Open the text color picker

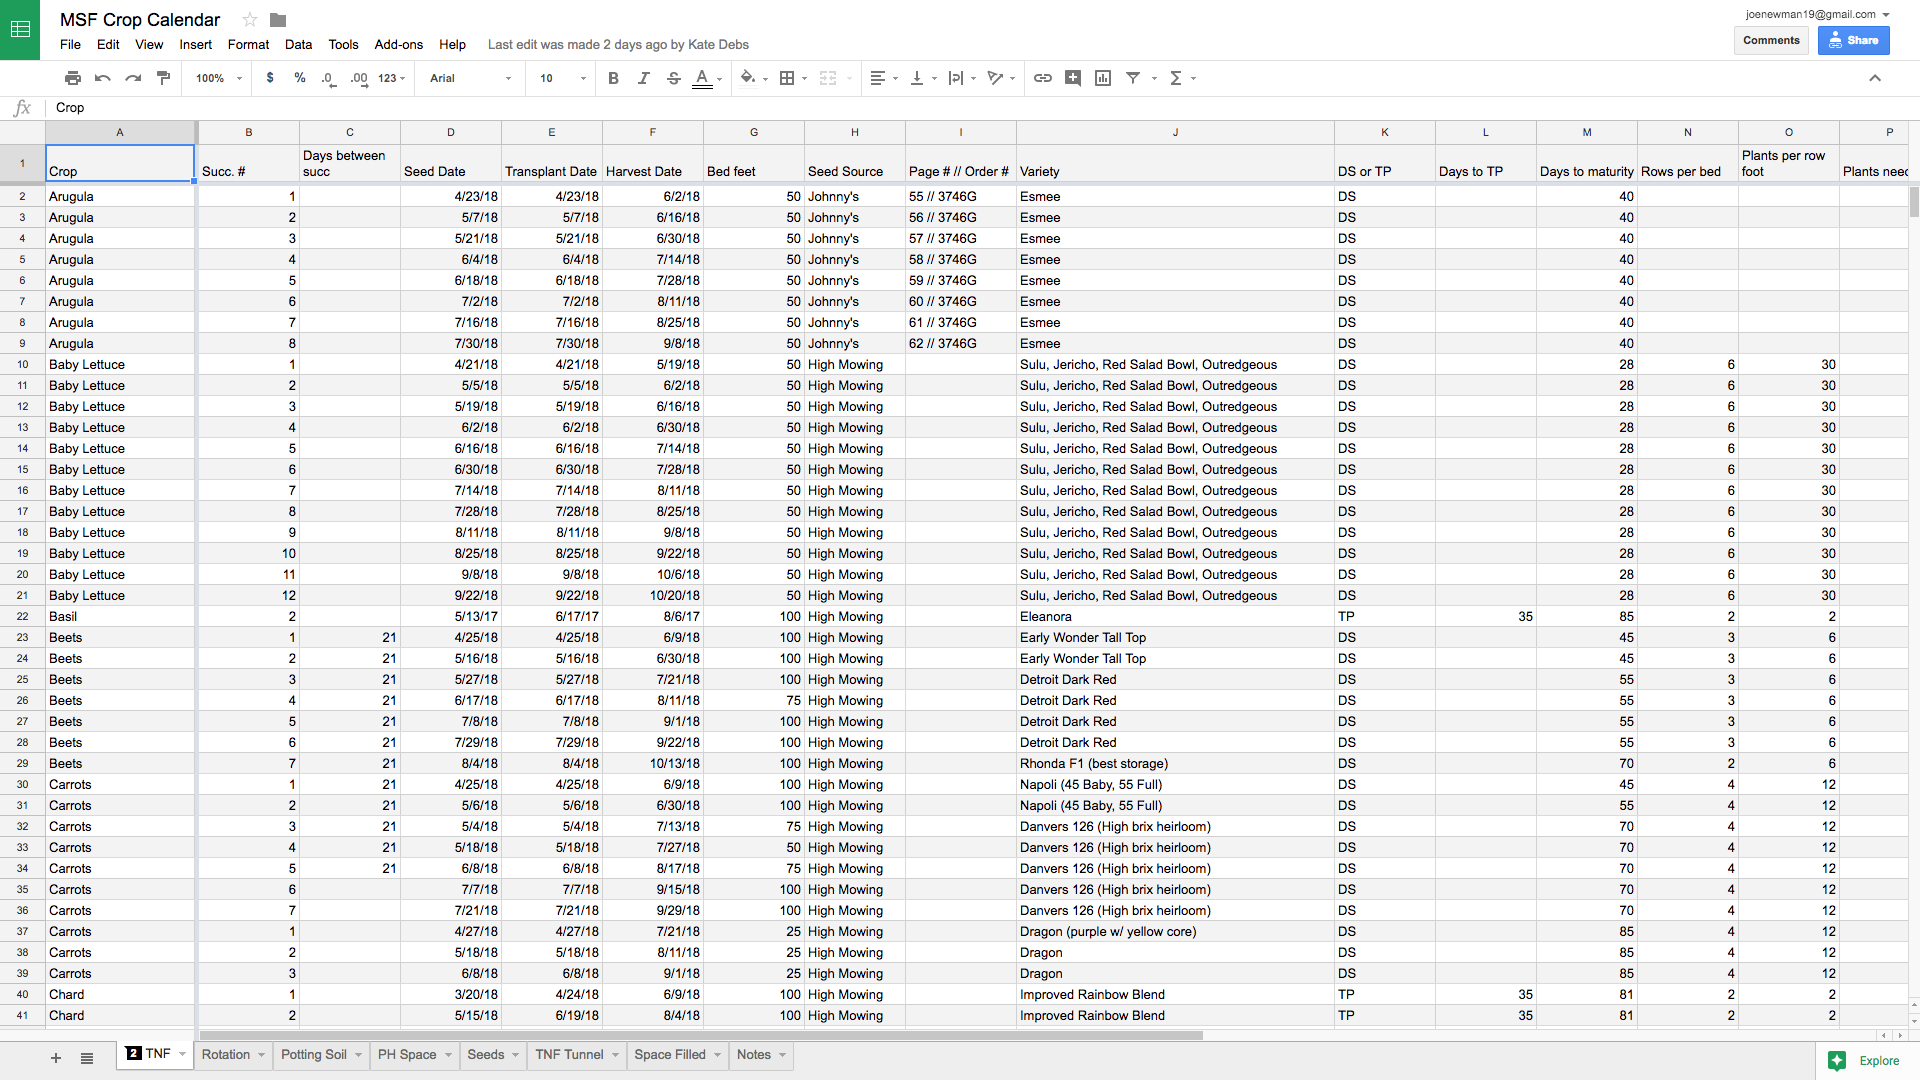[707, 78]
